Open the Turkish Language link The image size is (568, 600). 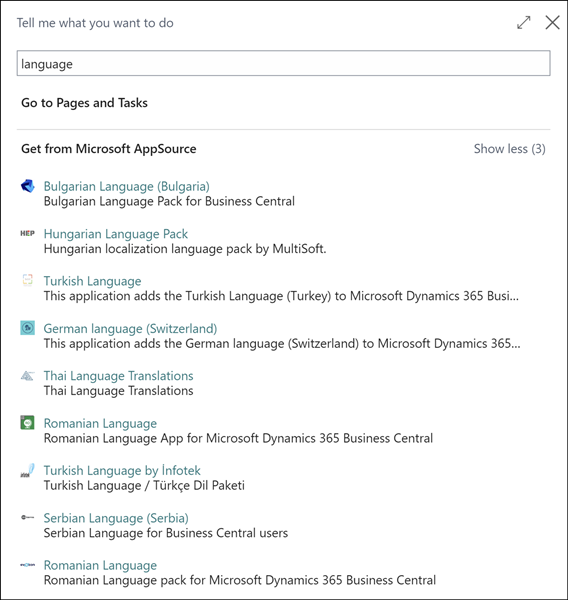tap(92, 281)
